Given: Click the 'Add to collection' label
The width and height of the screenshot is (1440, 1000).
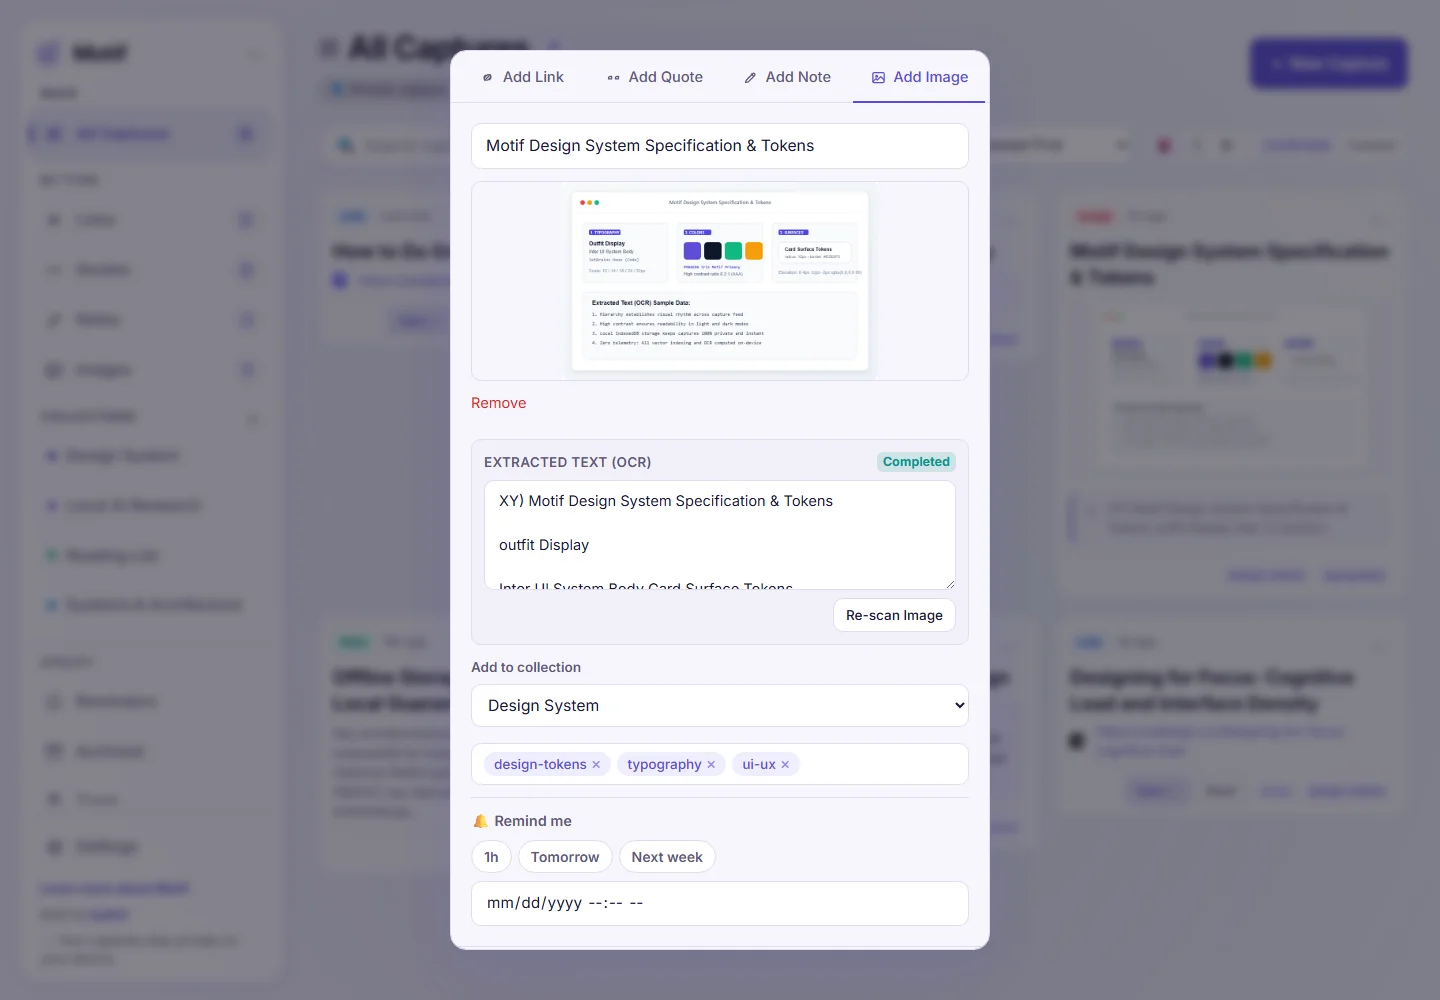Looking at the screenshot, I should (526, 667).
